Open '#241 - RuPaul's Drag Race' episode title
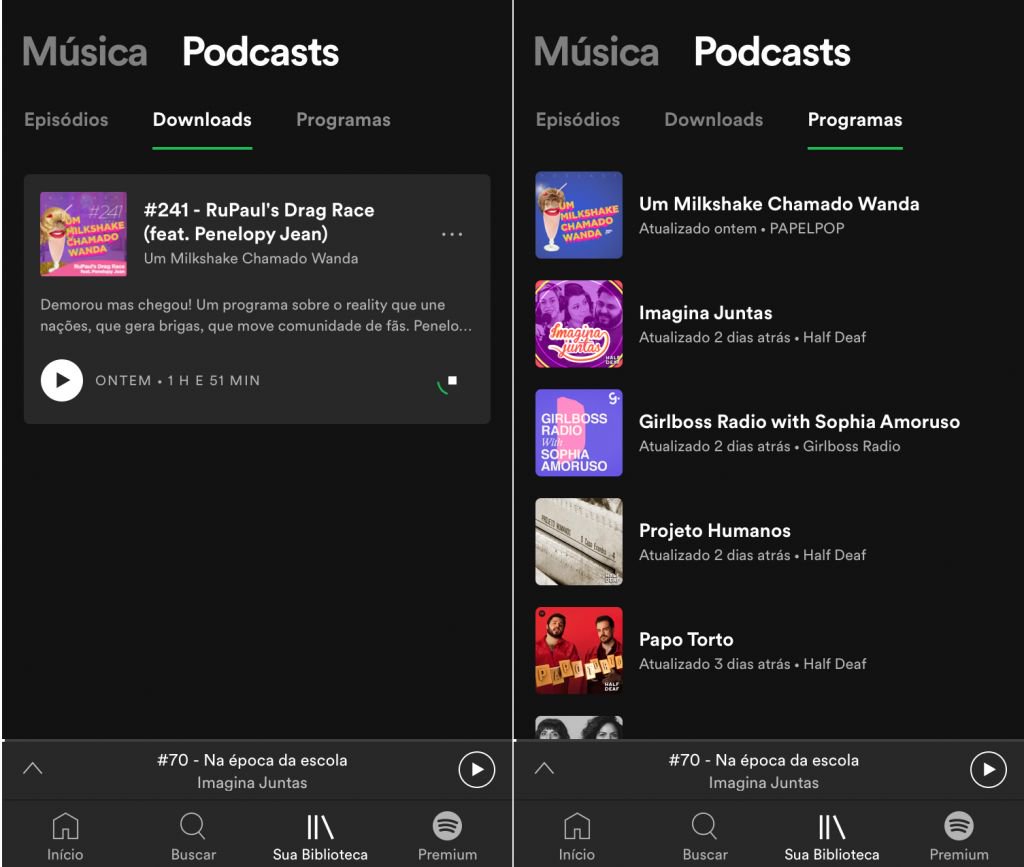This screenshot has height=867, width=1024. coord(259,222)
